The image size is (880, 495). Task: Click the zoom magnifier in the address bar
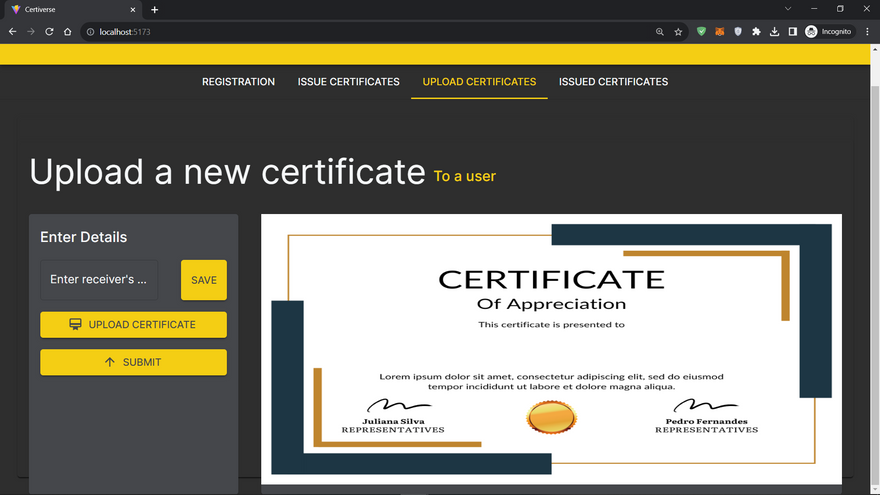tap(660, 32)
